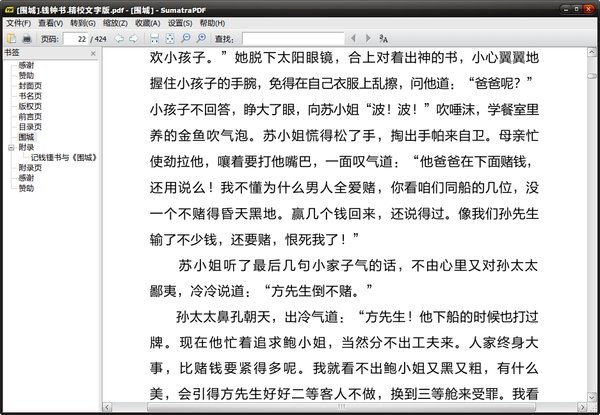Jump to the 前言页 bookmark
600x415 pixels.
point(30,117)
